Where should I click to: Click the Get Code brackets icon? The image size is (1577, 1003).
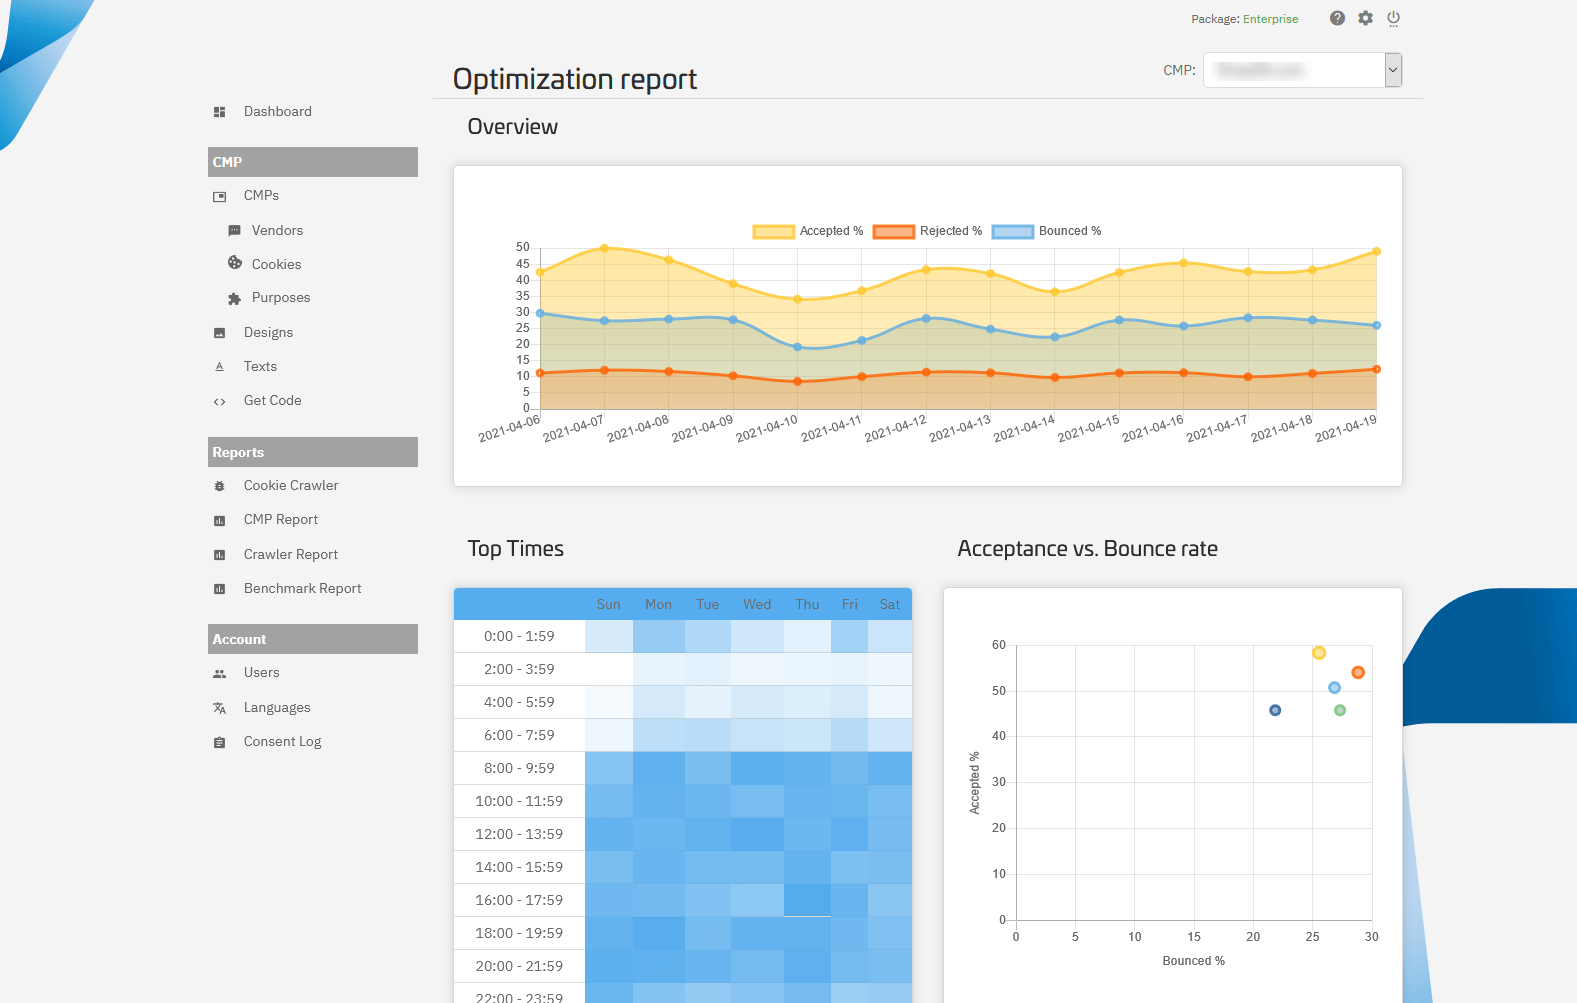point(220,401)
